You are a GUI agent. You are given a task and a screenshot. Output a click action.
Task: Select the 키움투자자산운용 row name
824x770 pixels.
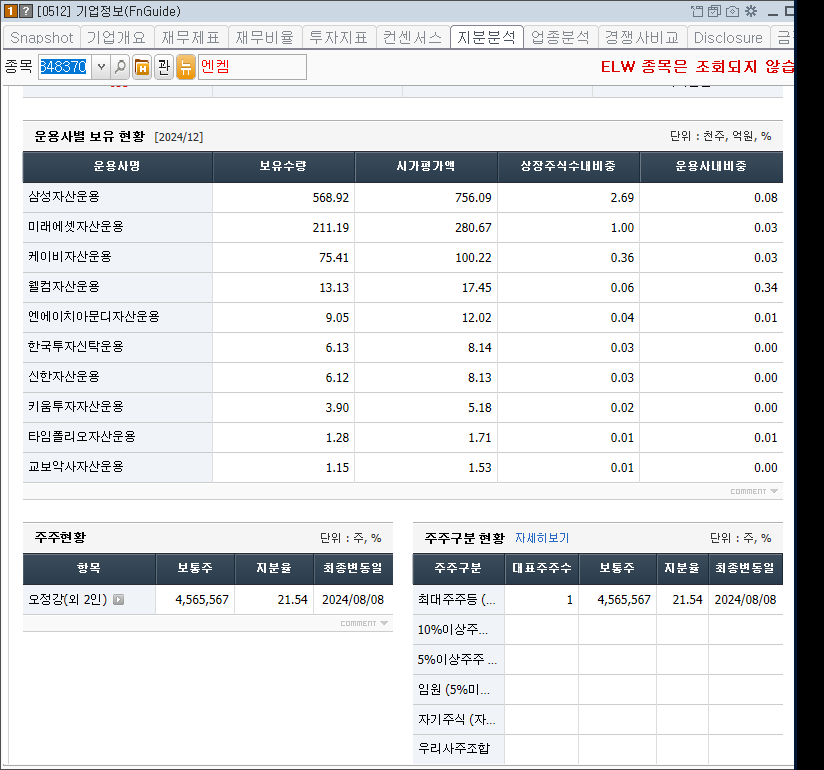pos(76,406)
